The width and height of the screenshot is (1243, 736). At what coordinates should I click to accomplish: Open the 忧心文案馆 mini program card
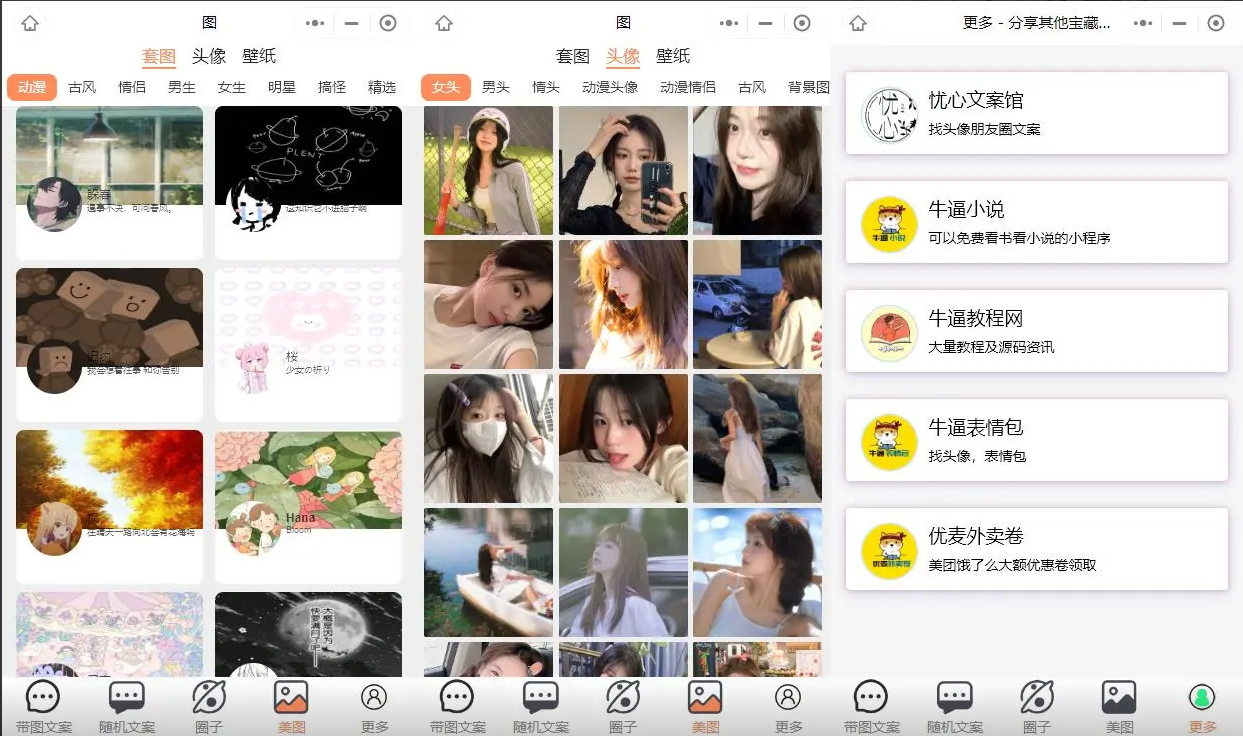[1036, 113]
